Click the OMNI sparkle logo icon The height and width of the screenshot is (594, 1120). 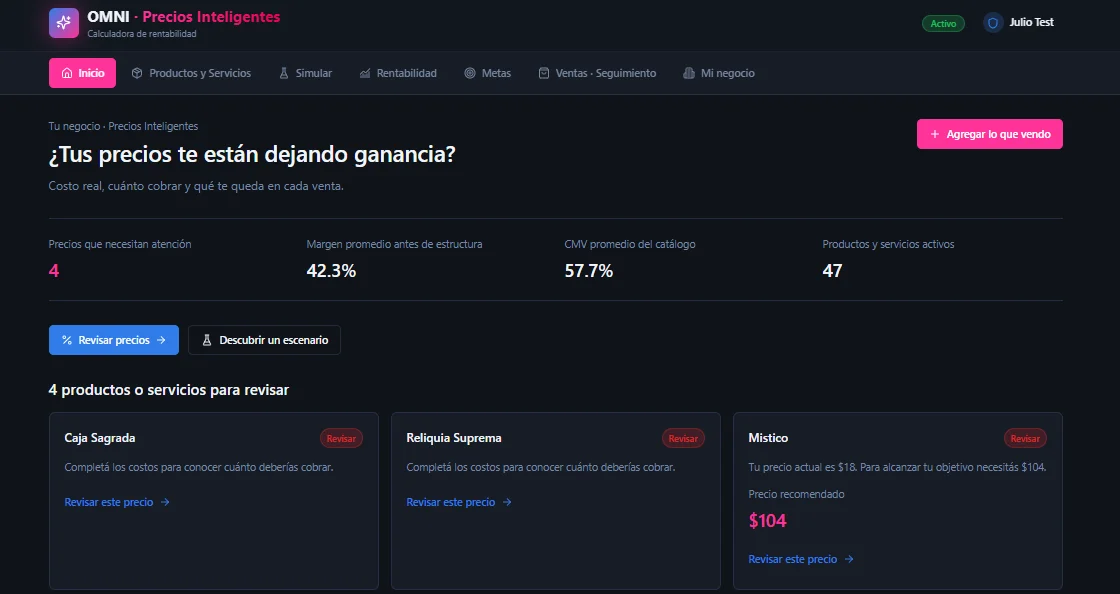64,23
